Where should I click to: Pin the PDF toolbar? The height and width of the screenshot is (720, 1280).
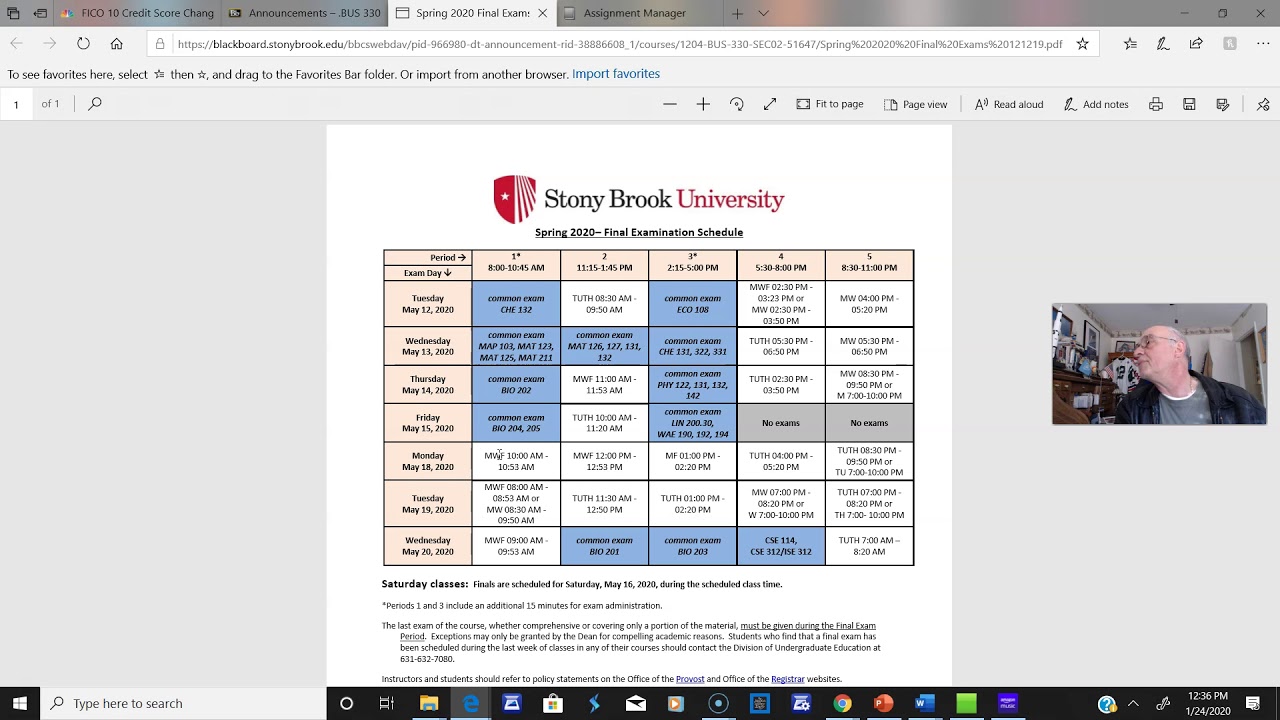click(1263, 104)
